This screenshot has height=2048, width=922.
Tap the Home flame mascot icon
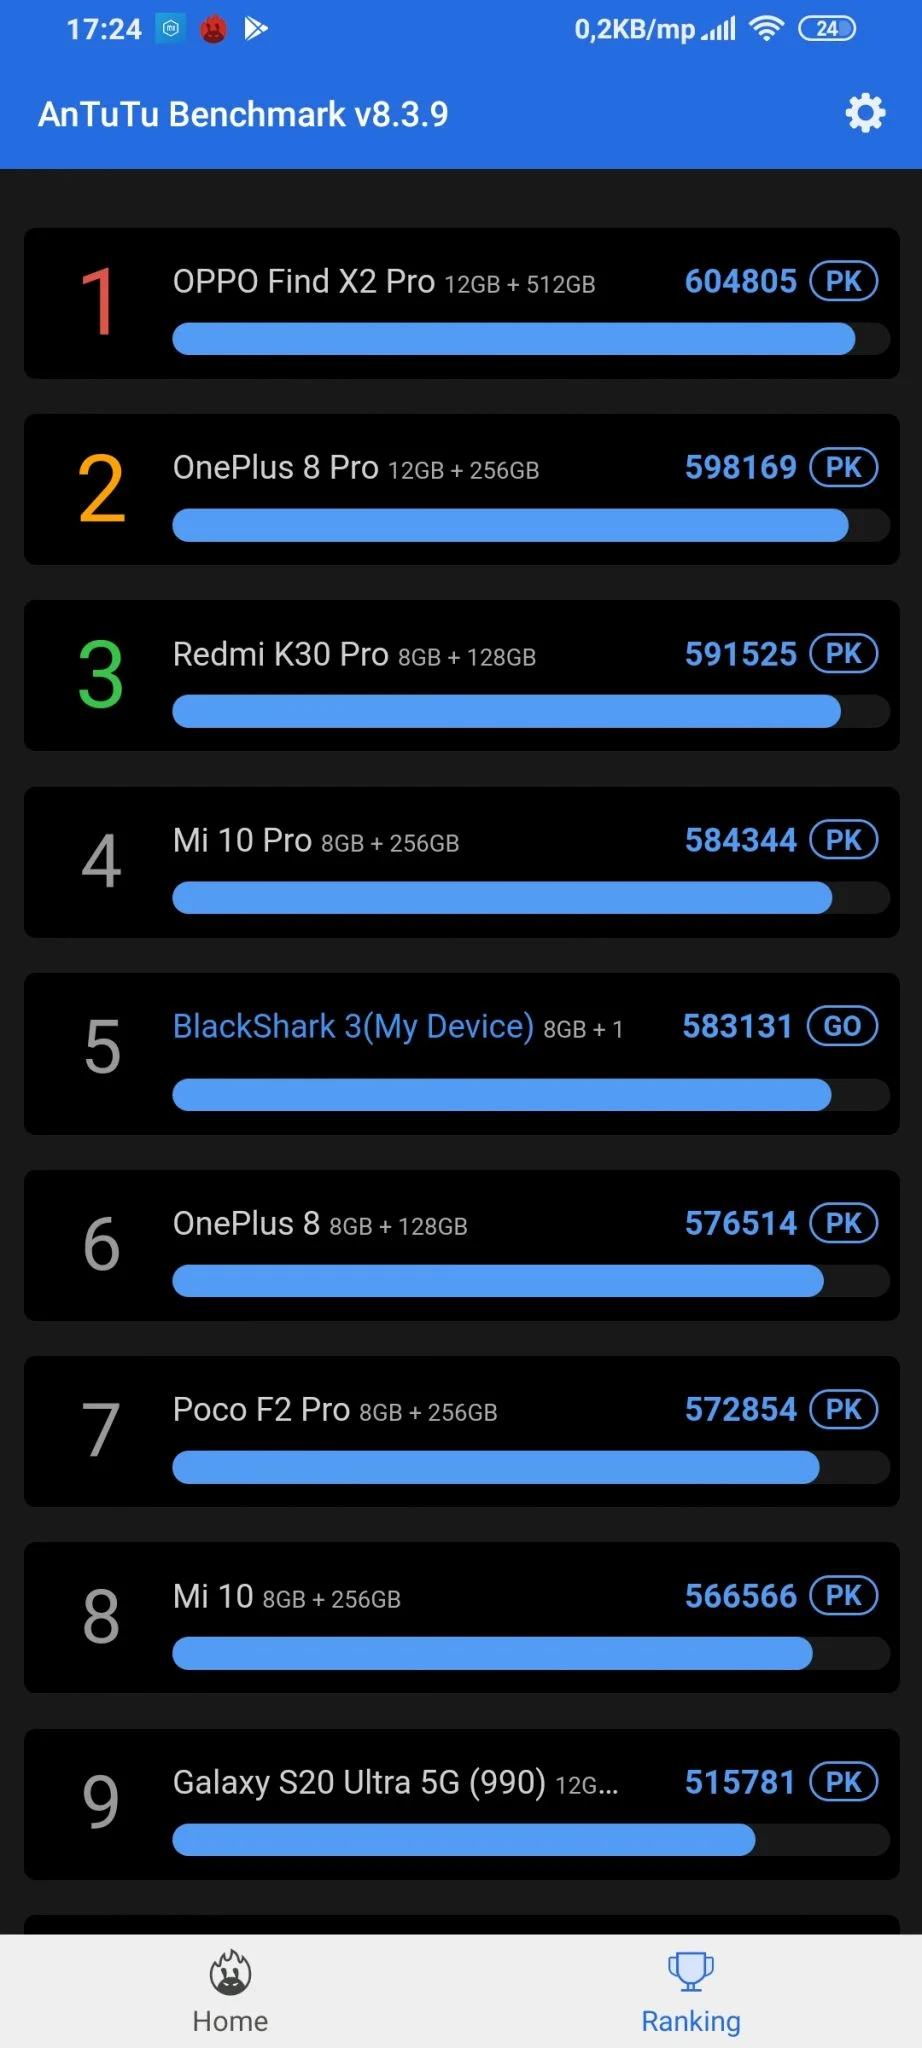[x=230, y=1972]
